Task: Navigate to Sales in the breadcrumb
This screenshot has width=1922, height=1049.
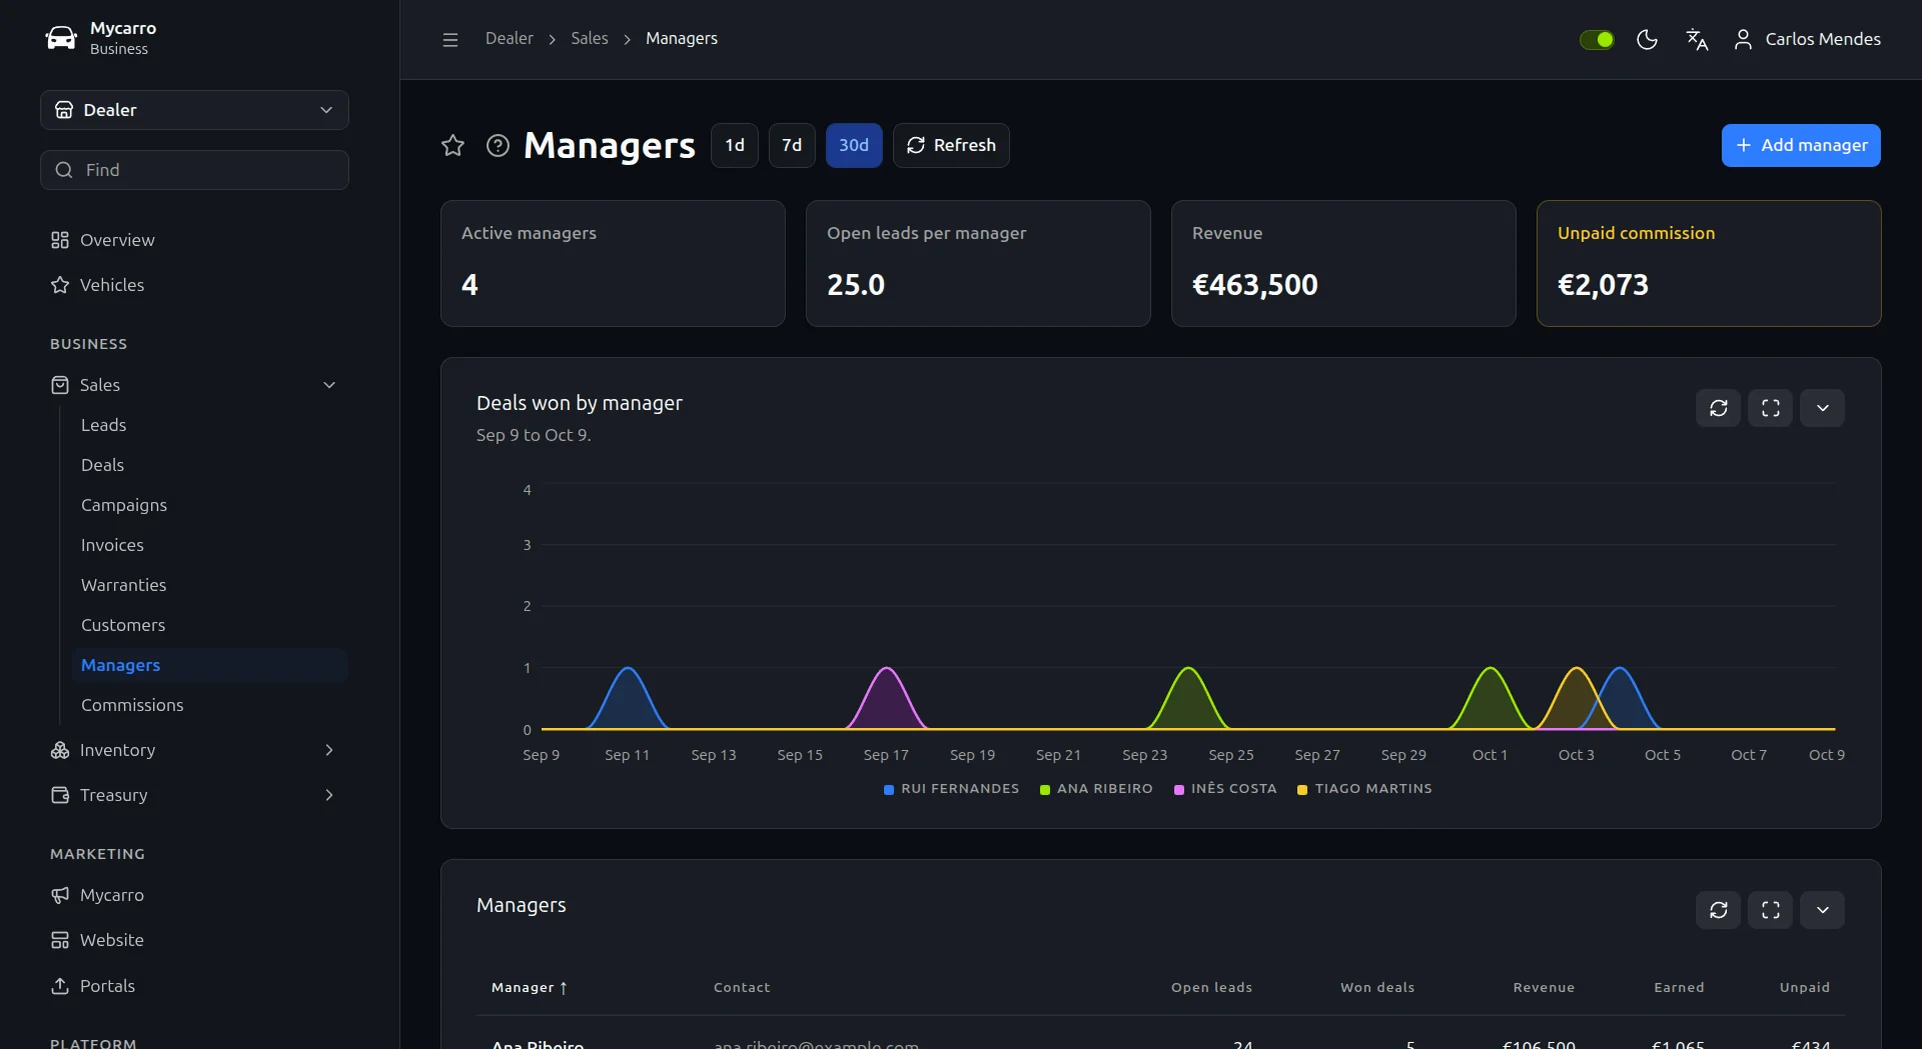Action: click(589, 38)
